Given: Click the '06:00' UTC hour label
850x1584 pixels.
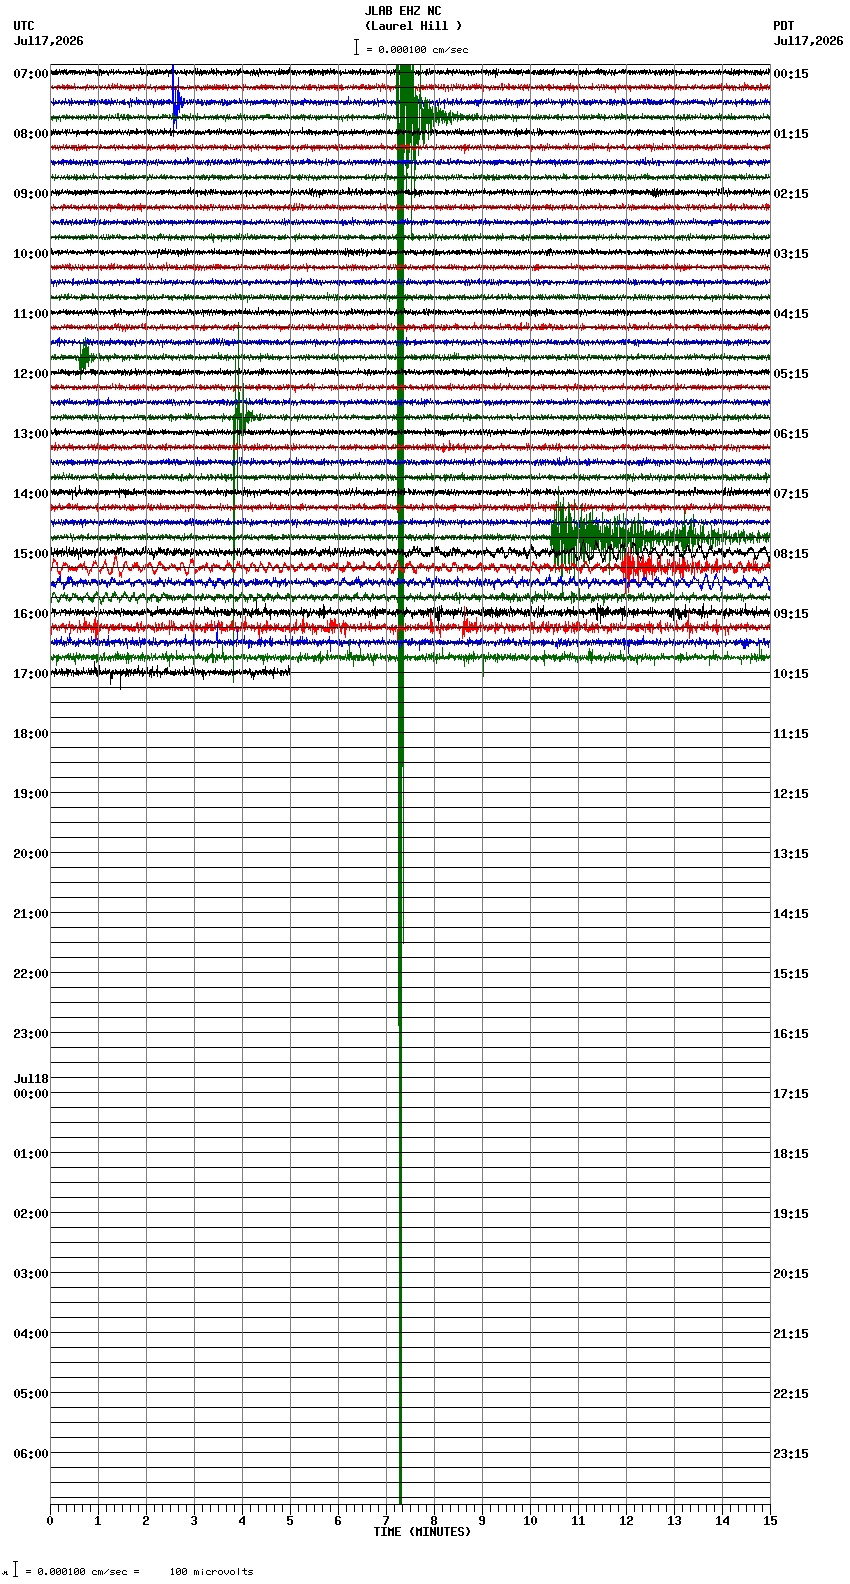Looking at the screenshot, I should pos(31,1454).
